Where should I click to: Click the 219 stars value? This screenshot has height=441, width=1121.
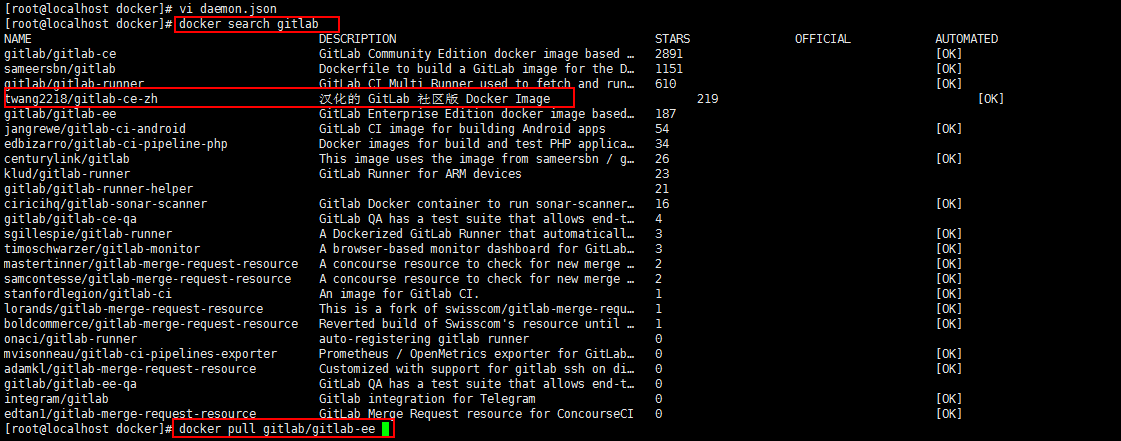pyautogui.click(x=707, y=99)
